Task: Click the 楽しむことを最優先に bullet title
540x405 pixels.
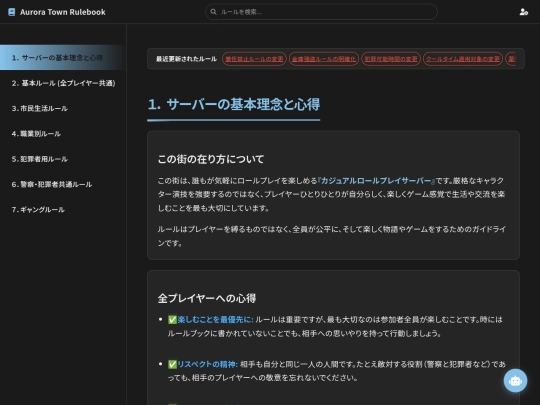Action: click(216, 320)
